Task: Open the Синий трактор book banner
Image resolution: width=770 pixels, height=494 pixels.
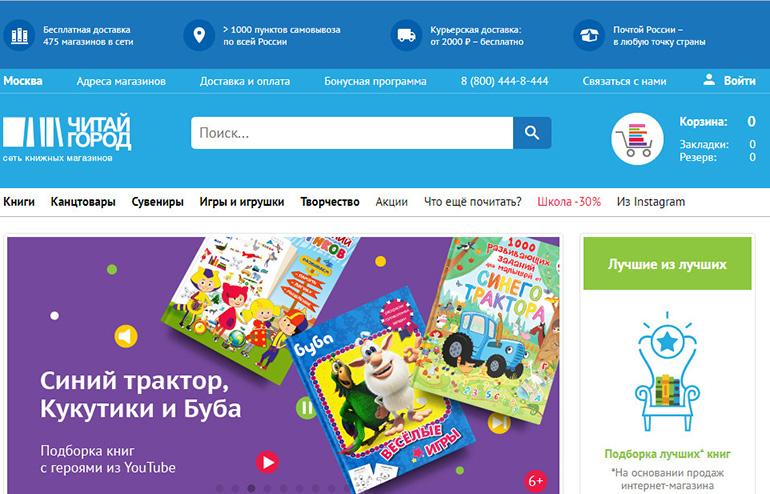Action: coord(283,365)
